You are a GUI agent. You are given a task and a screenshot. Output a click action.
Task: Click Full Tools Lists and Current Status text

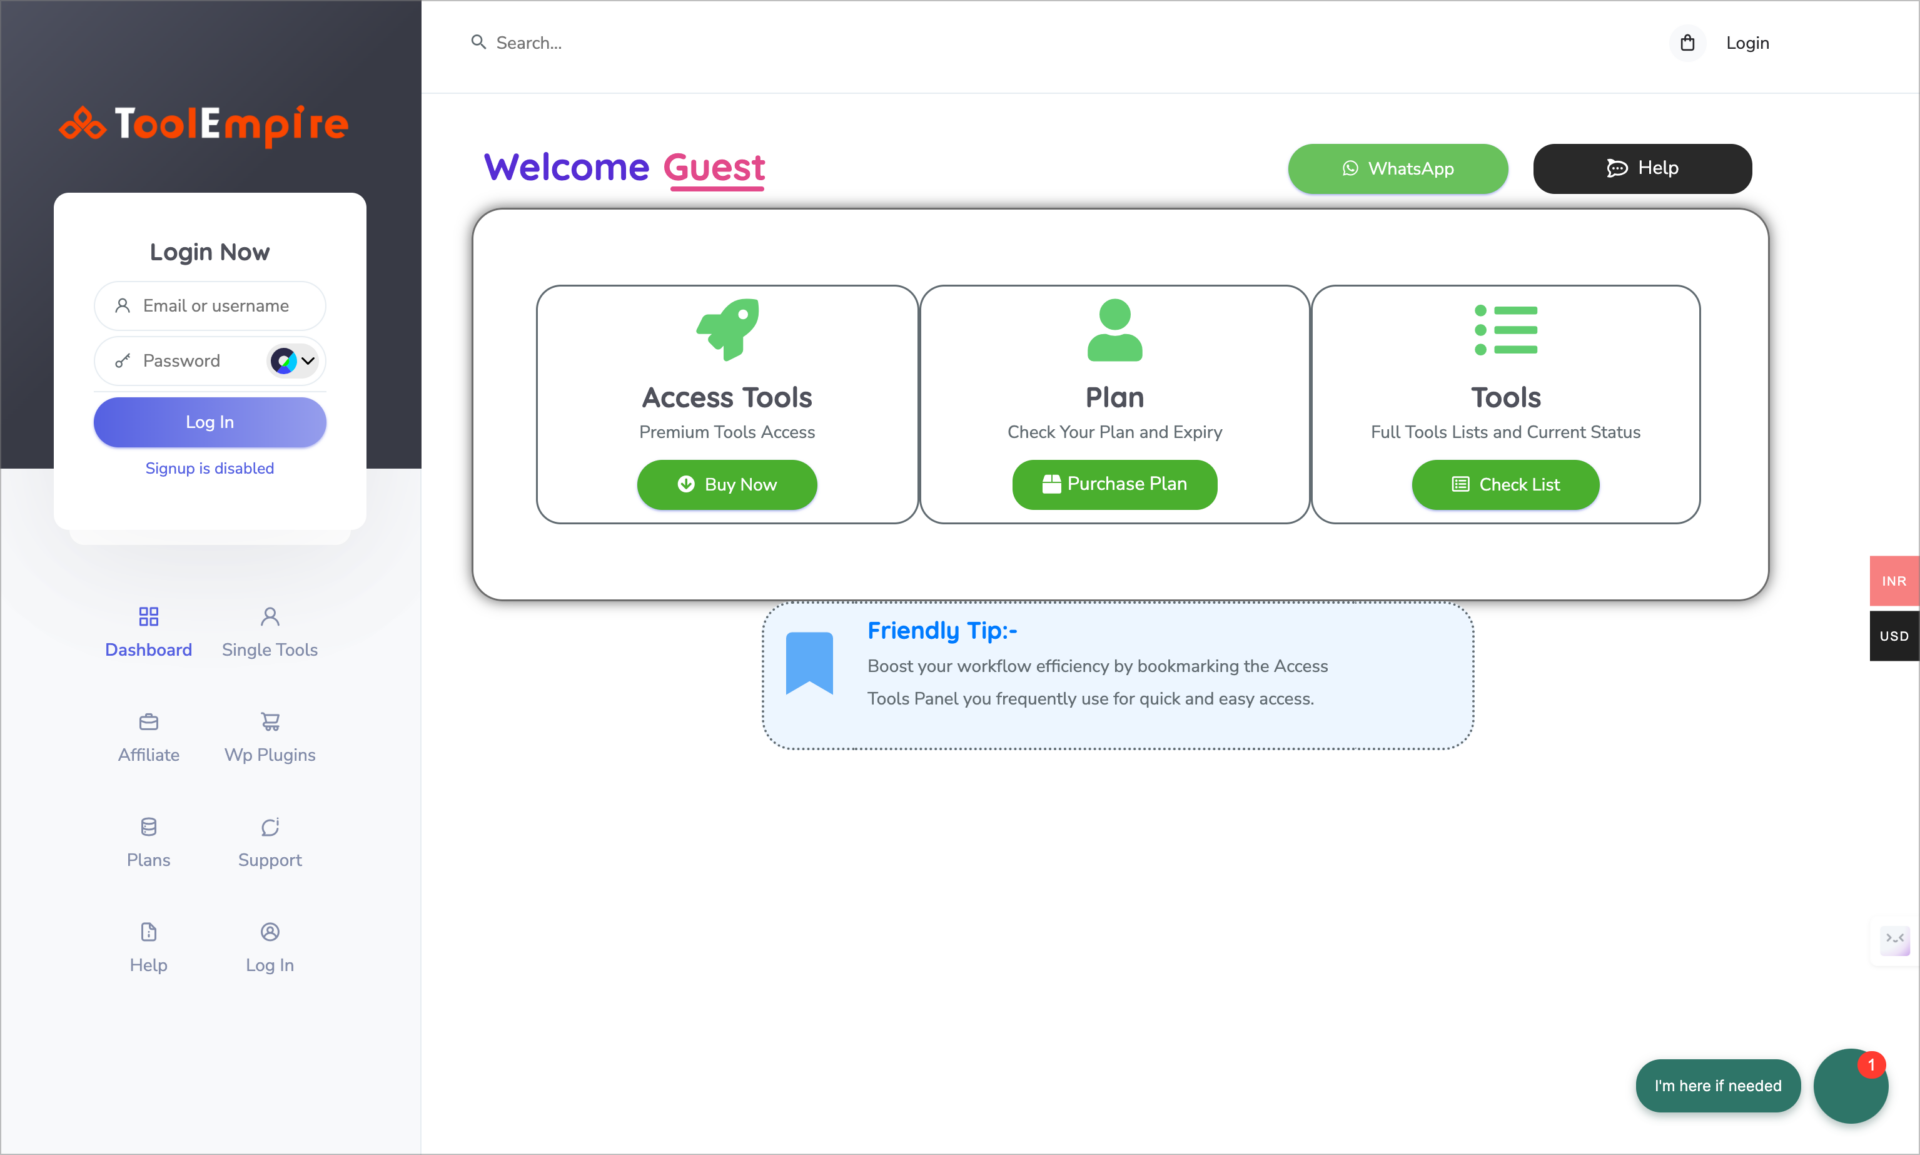click(1506, 432)
